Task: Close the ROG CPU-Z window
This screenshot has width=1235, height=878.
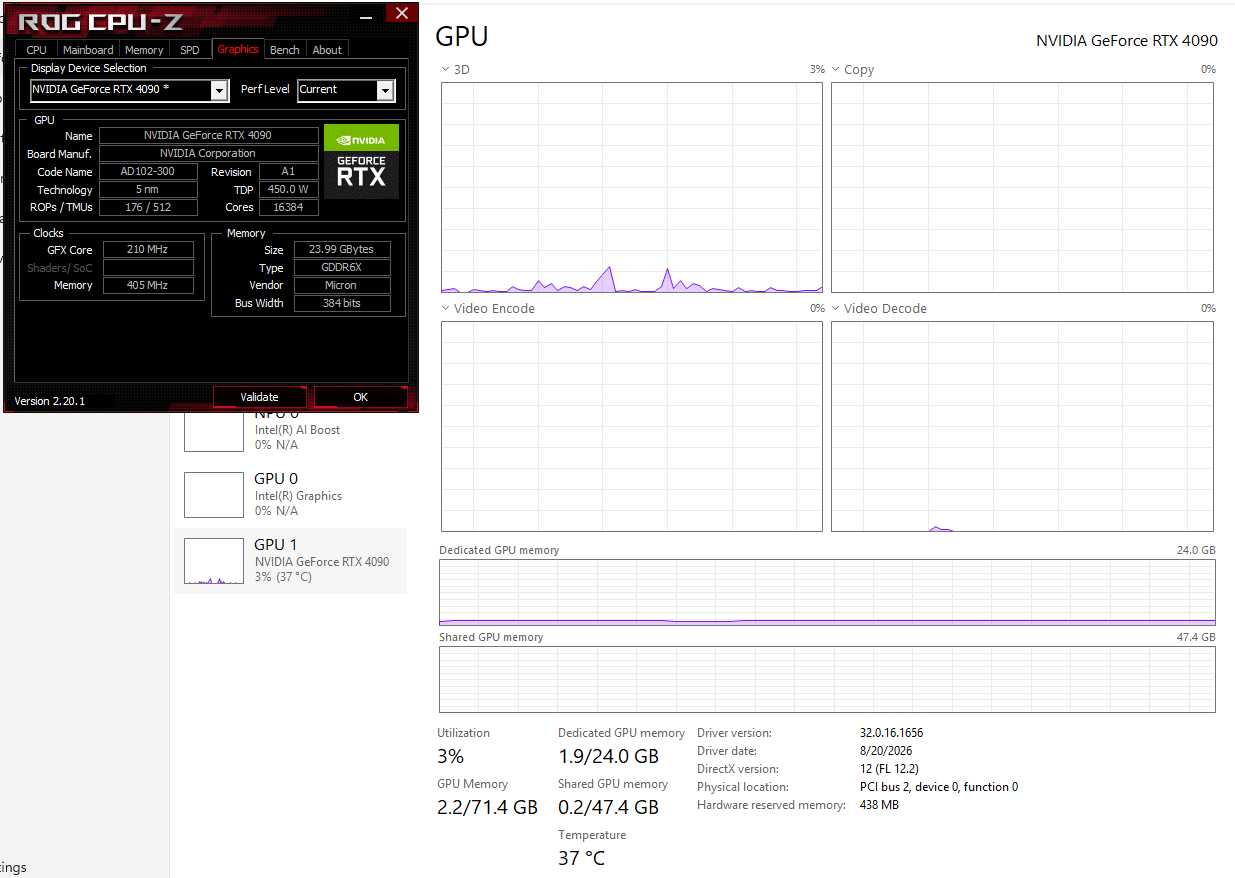Action: point(401,13)
